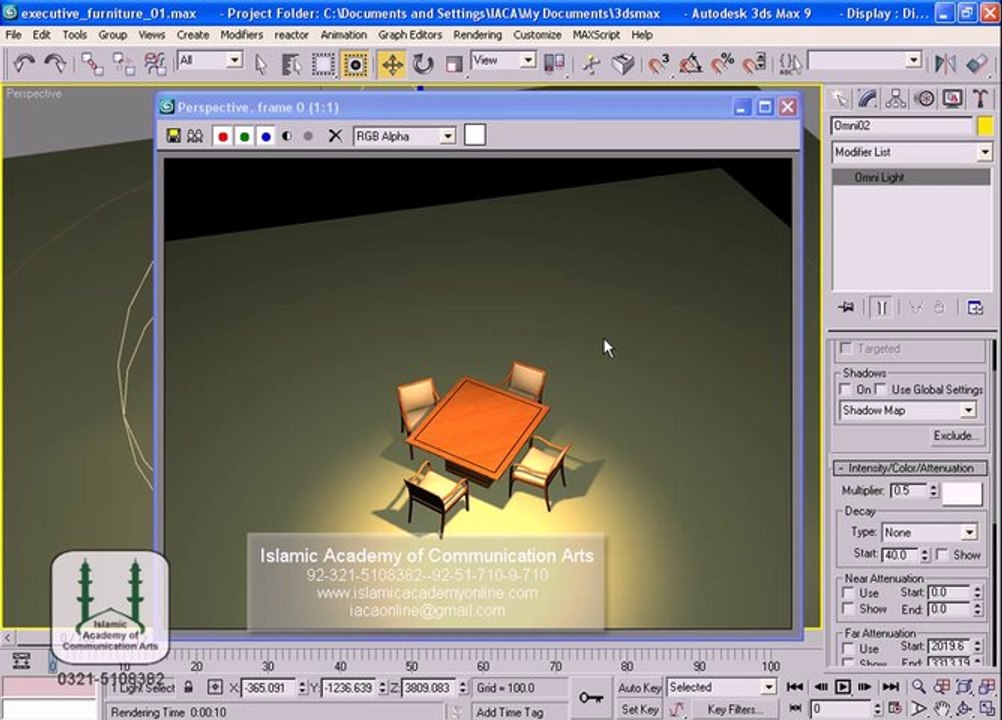Viewport: 1002px width, 720px height.
Task: Activate Select and Uniform Scale tool
Action: (x=454, y=64)
